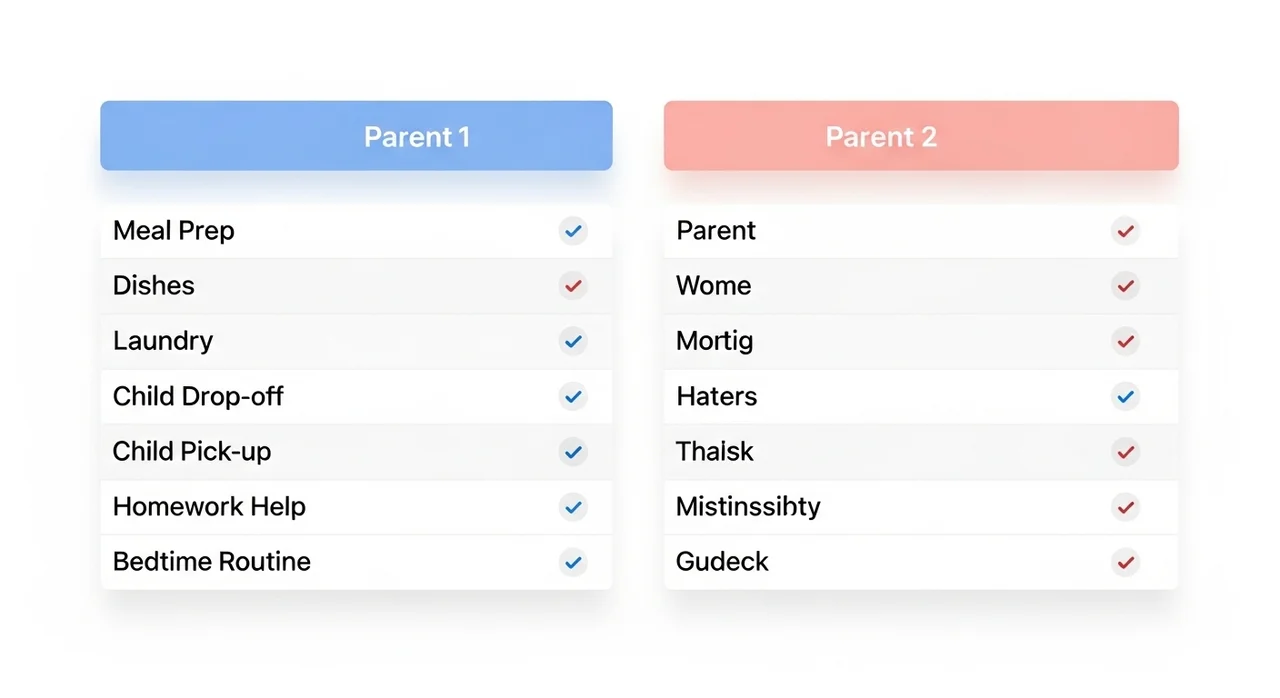Uncheck the Homework Help checkmark
This screenshot has height=698, width=1280.
tap(573, 507)
